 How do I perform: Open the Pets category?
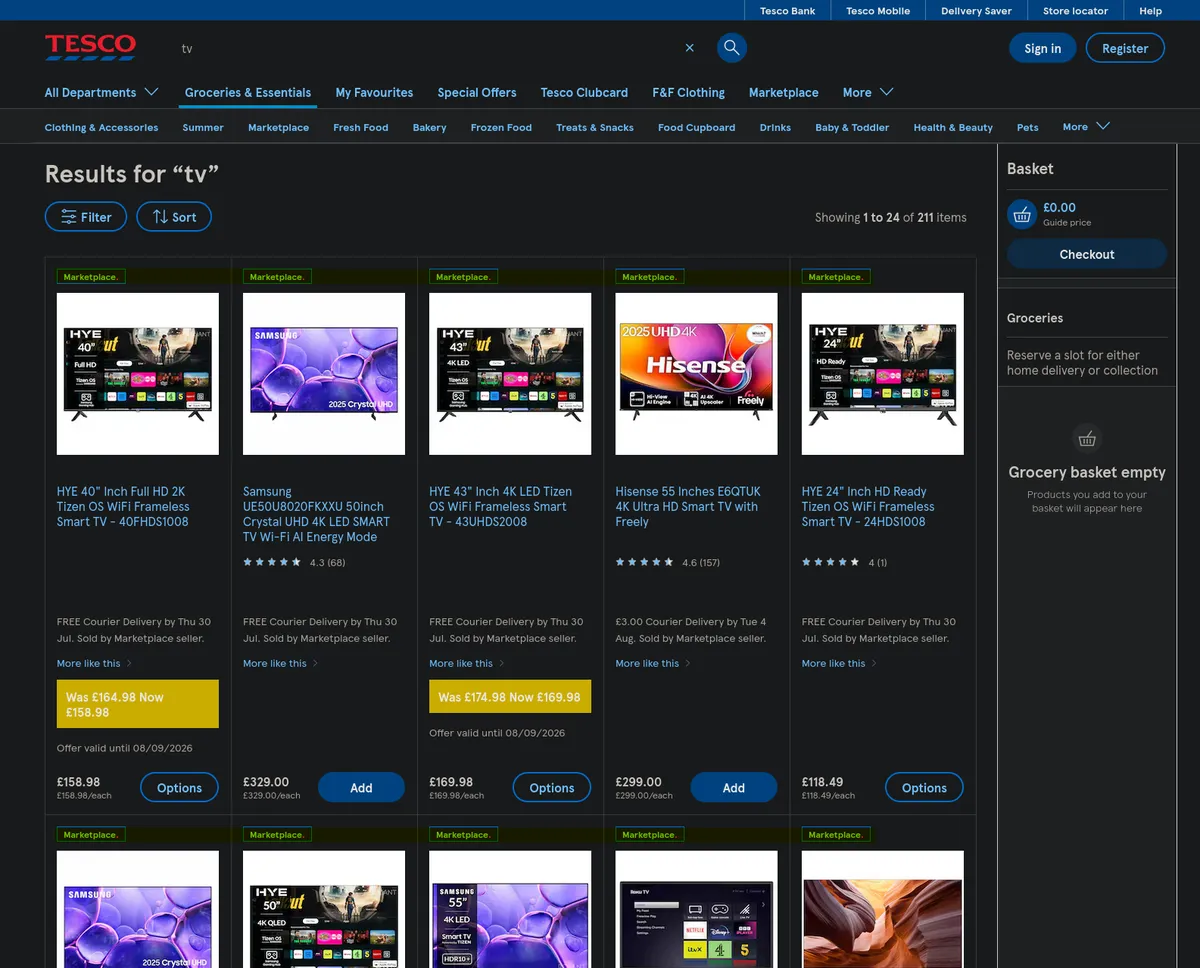1028,127
